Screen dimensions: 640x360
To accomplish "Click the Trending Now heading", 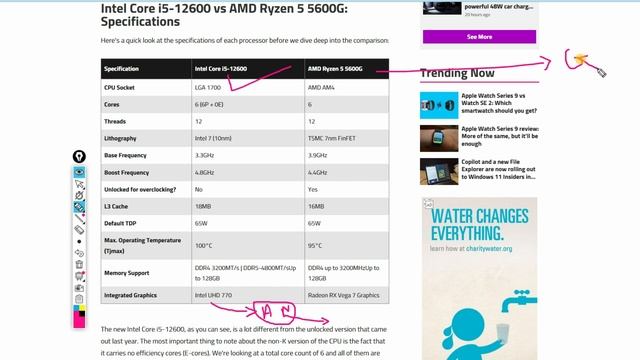I will click(457, 73).
